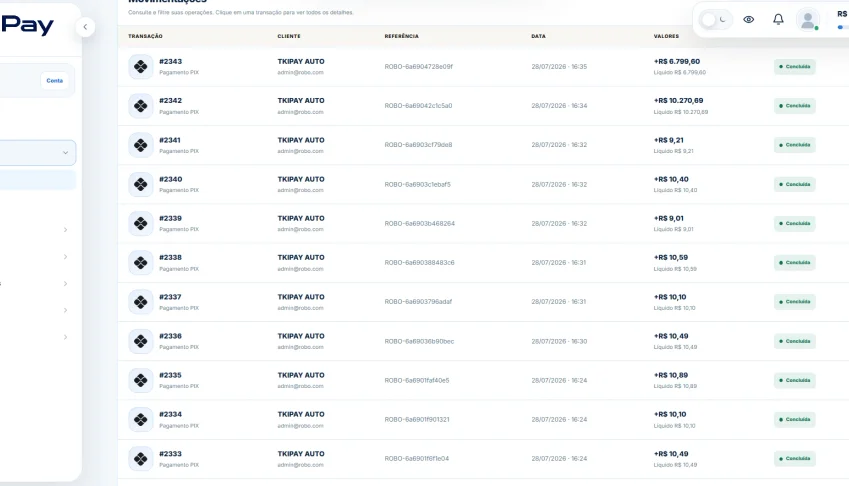The image size is (849, 486).
Task: Click PIX icon of transaction #2341
Action: [141, 145]
